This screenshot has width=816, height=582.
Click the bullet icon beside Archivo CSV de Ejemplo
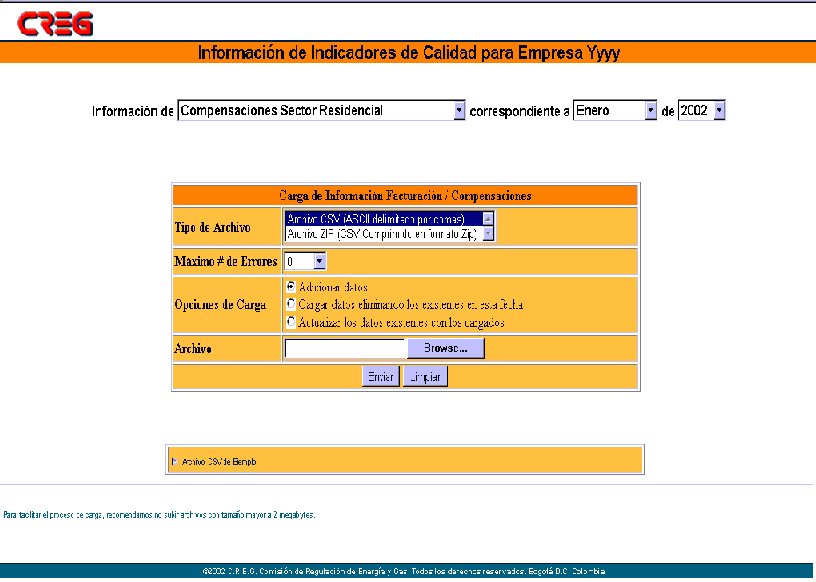pos(176,461)
